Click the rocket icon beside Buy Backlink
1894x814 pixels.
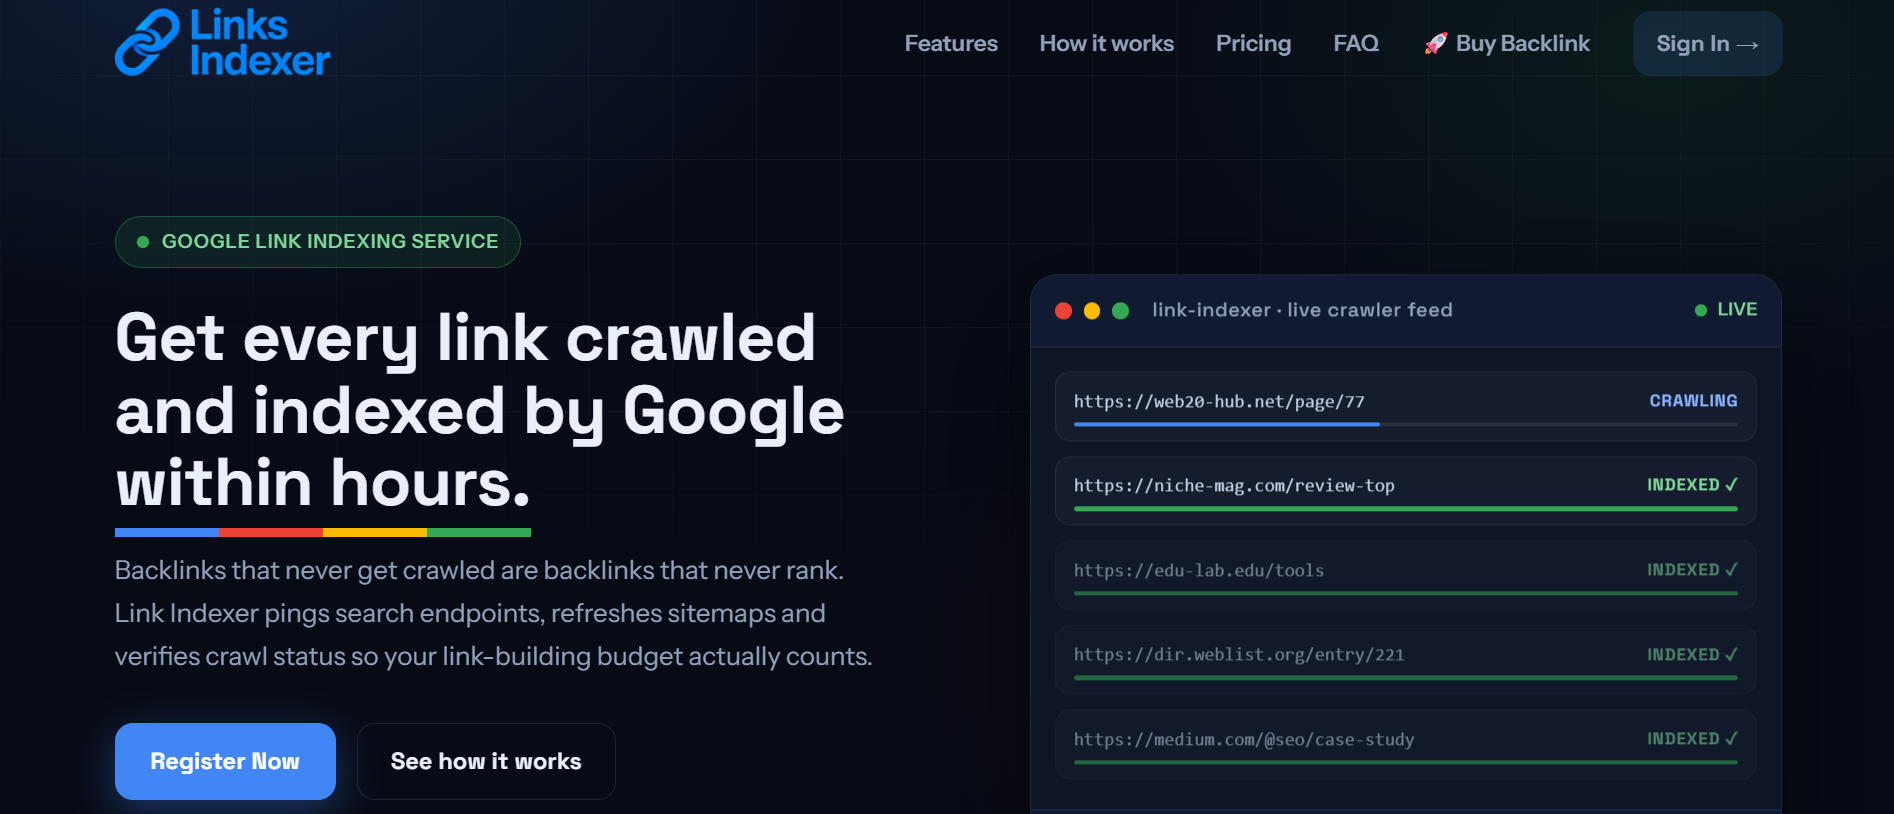1436,44
